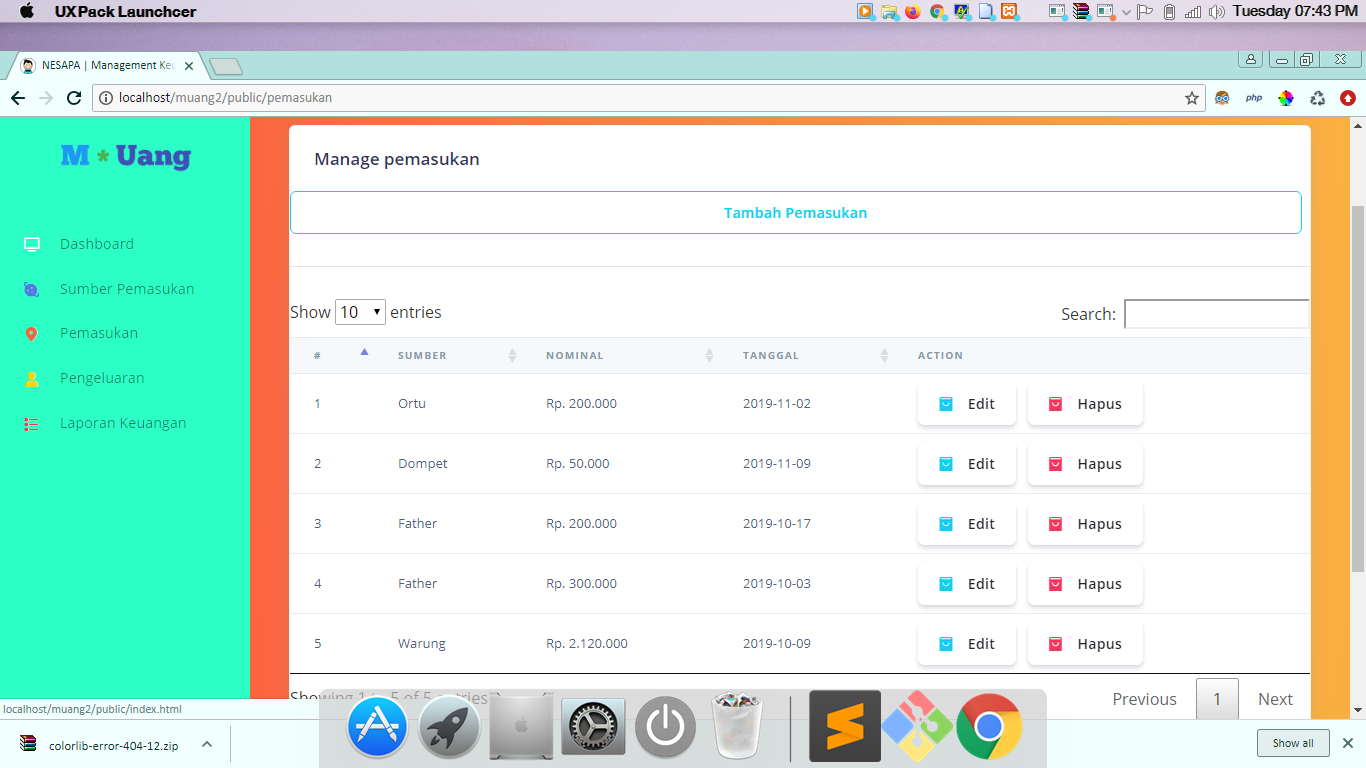
Task: Close the NESAPA tab
Action: (x=189, y=66)
